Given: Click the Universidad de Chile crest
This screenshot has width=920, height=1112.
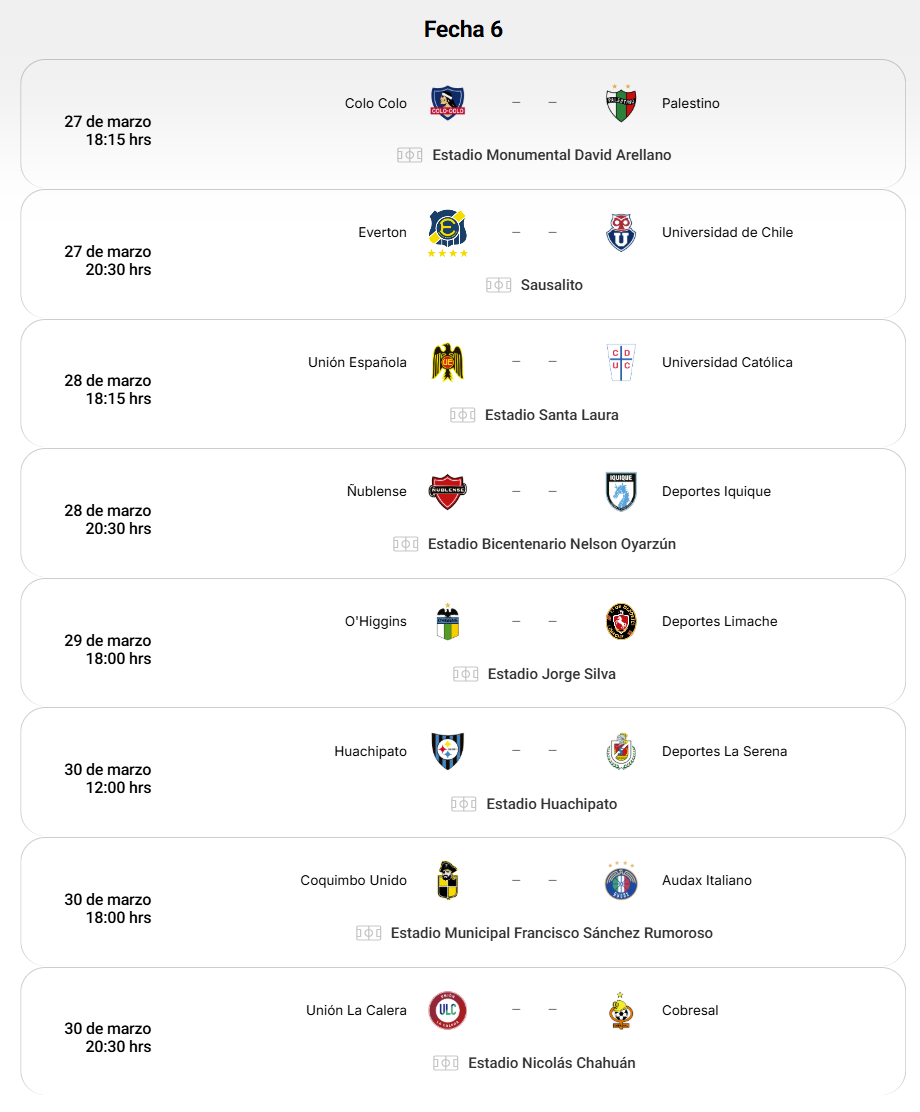Looking at the screenshot, I should point(621,232).
